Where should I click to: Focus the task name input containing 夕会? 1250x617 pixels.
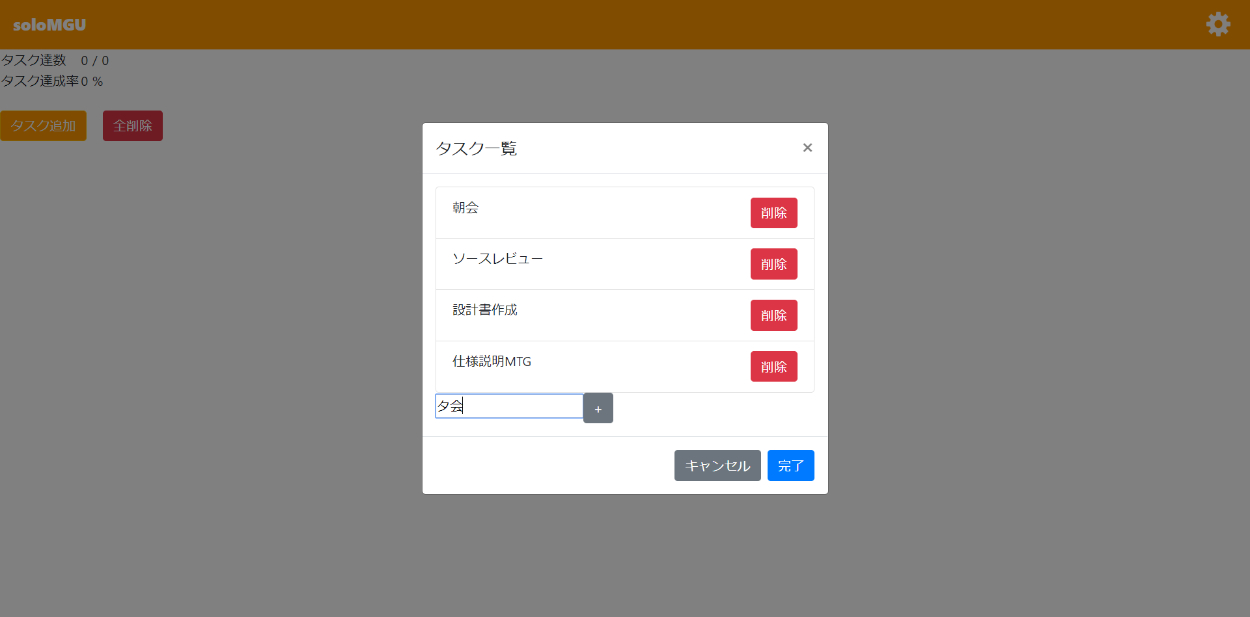point(509,406)
